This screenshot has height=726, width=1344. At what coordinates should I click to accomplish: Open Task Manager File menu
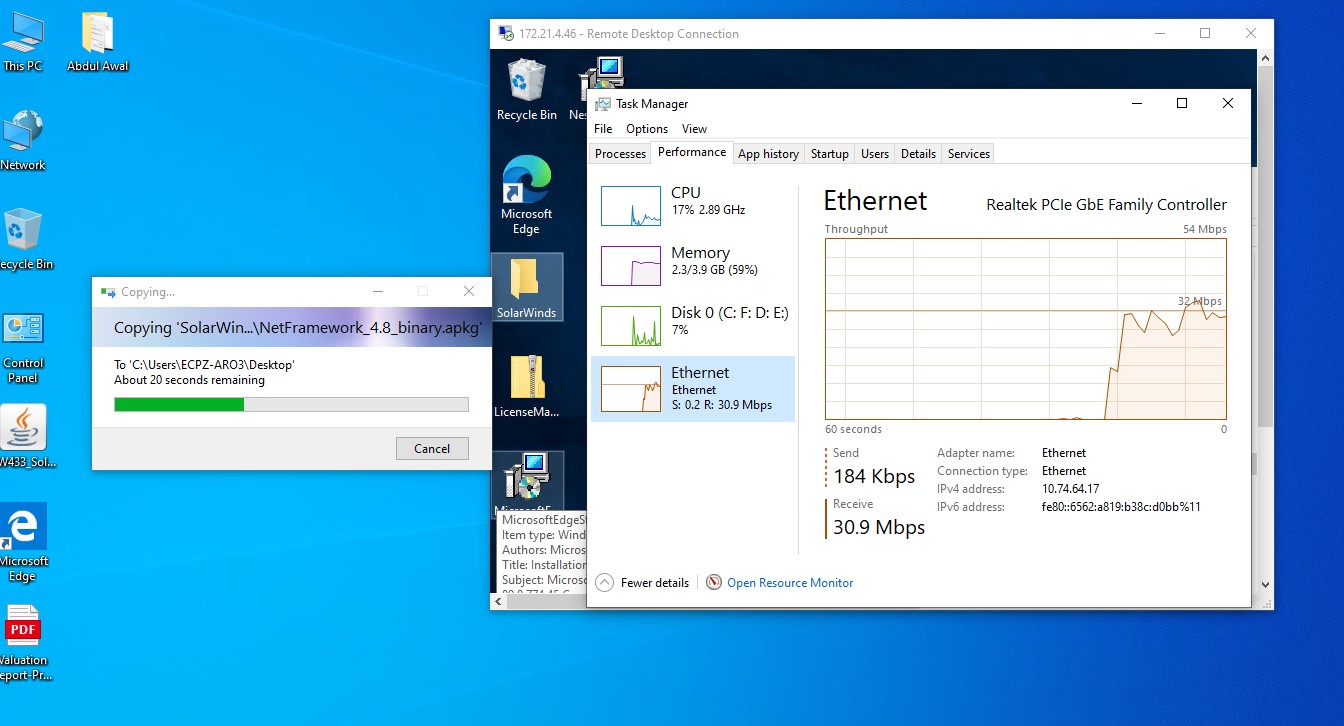click(x=603, y=129)
